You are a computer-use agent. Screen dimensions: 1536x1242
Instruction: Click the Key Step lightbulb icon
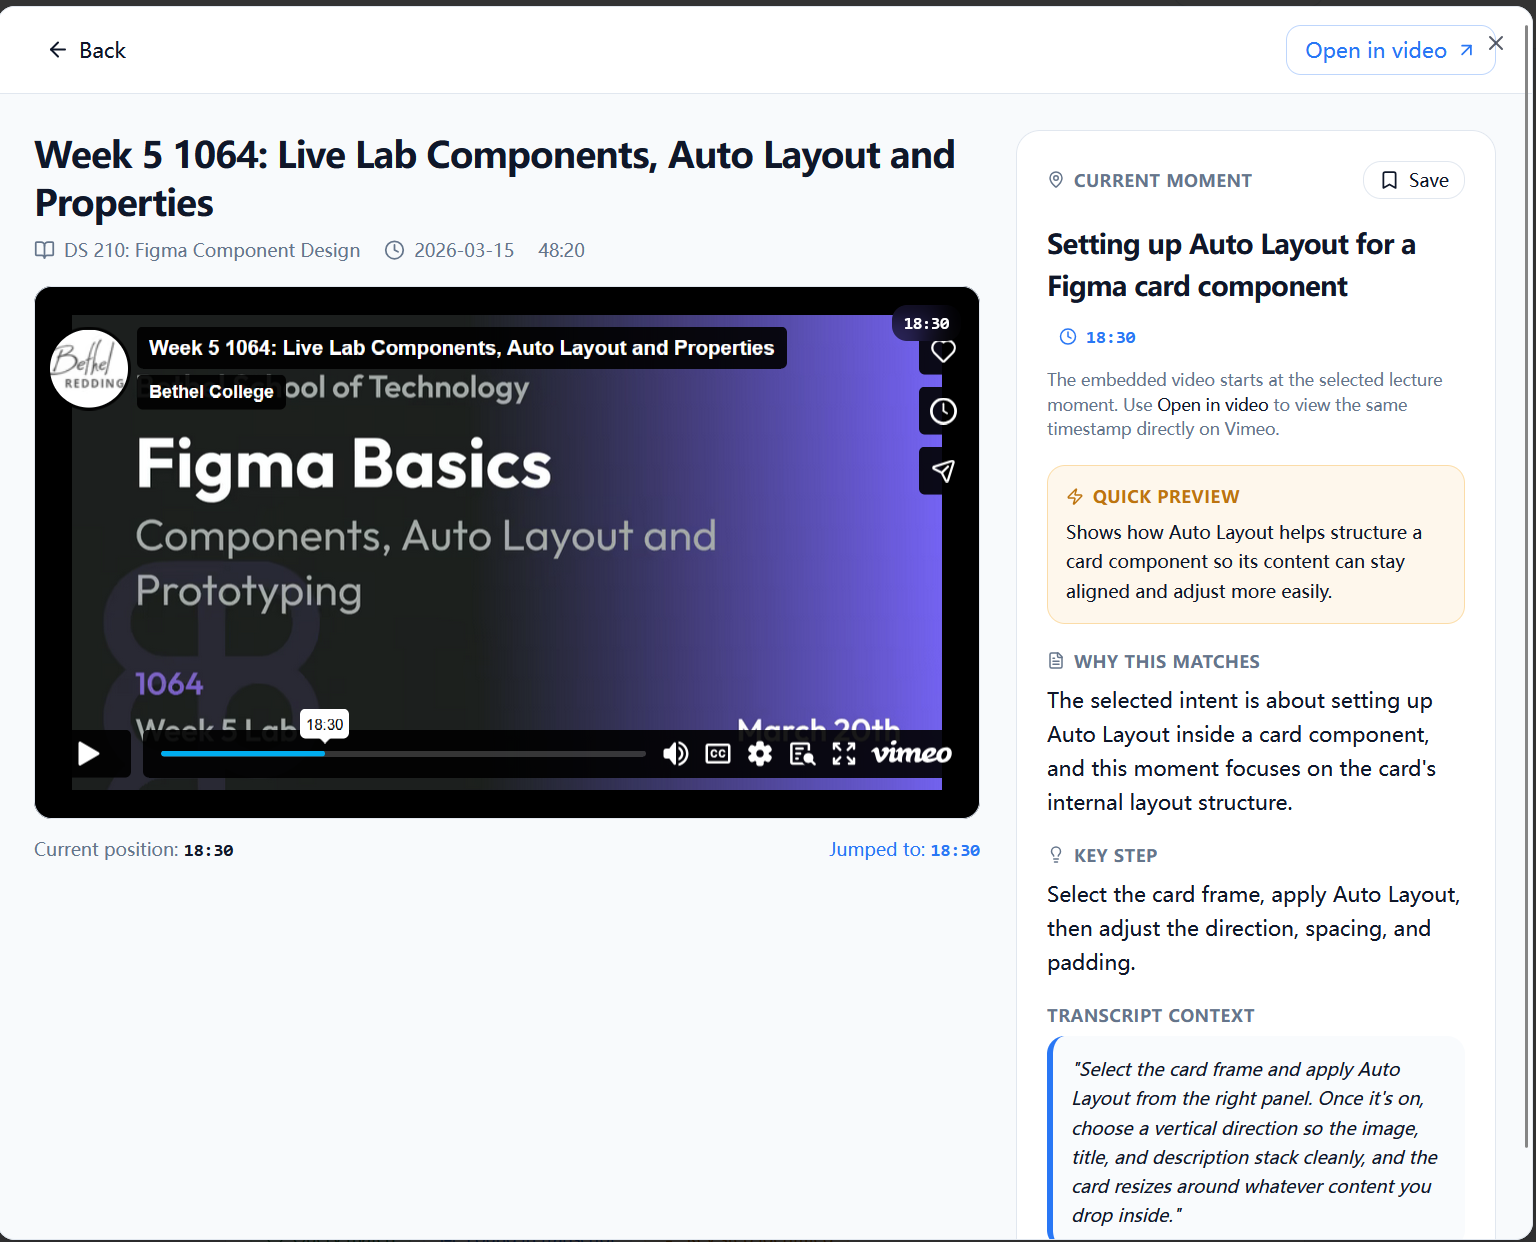[x=1055, y=855]
